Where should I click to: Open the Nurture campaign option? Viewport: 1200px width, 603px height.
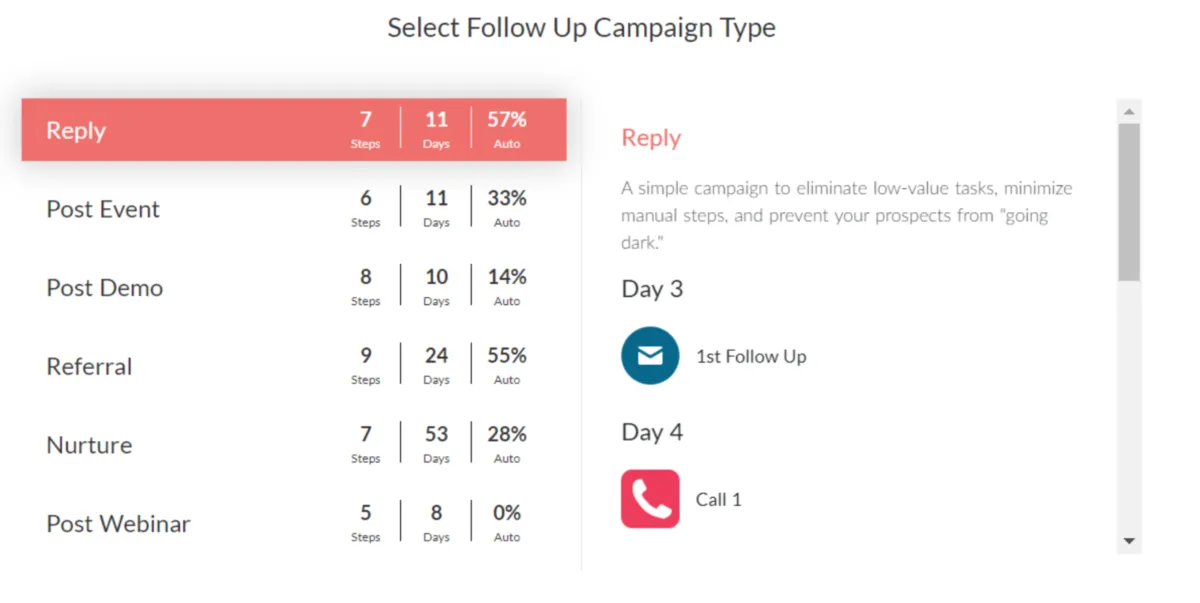[x=89, y=445]
